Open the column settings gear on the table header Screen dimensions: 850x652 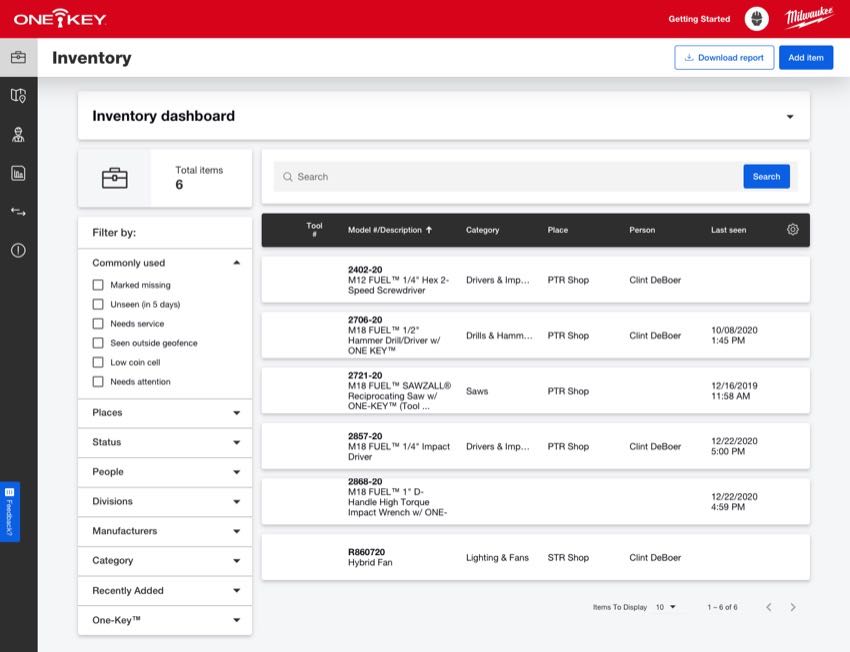(792, 229)
